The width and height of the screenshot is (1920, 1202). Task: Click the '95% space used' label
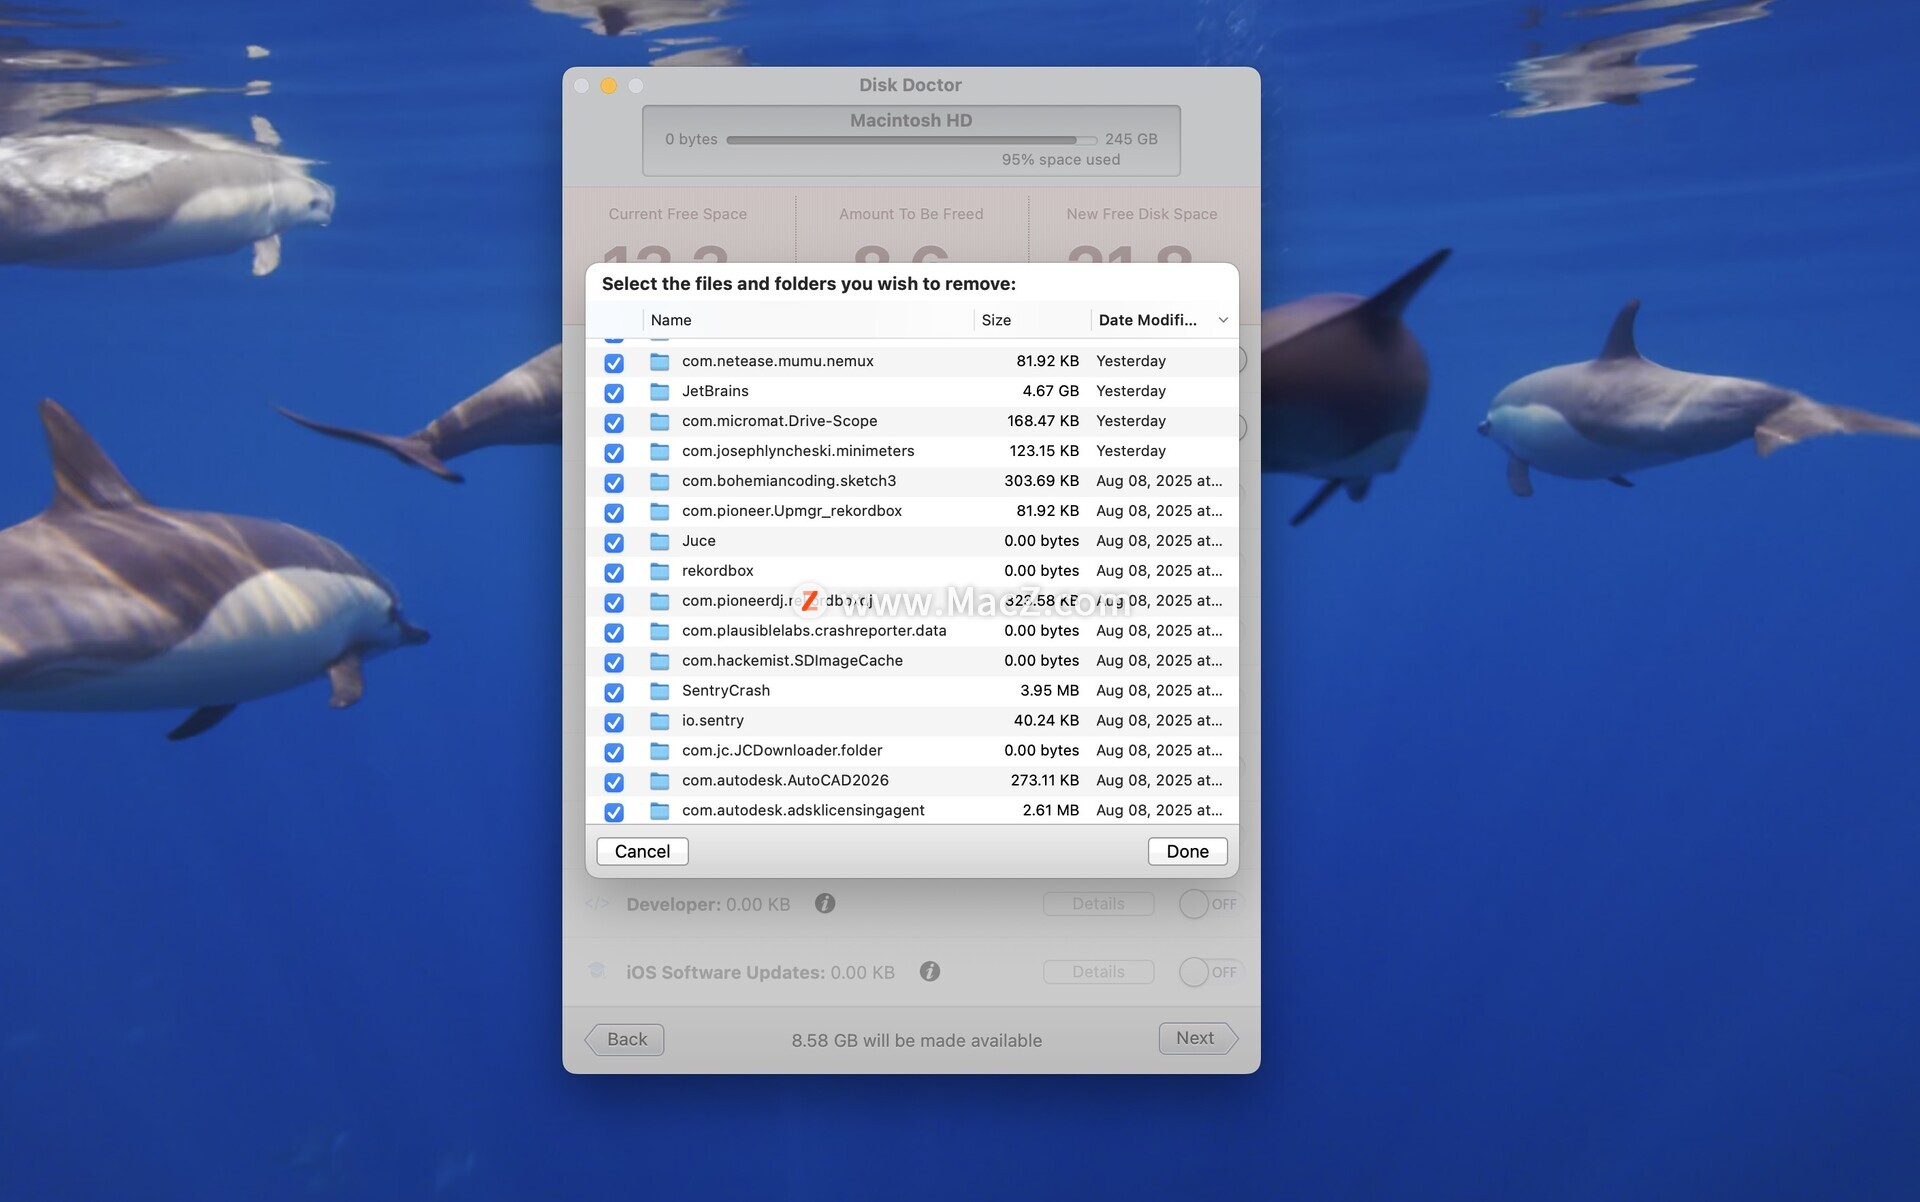(1061, 160)
